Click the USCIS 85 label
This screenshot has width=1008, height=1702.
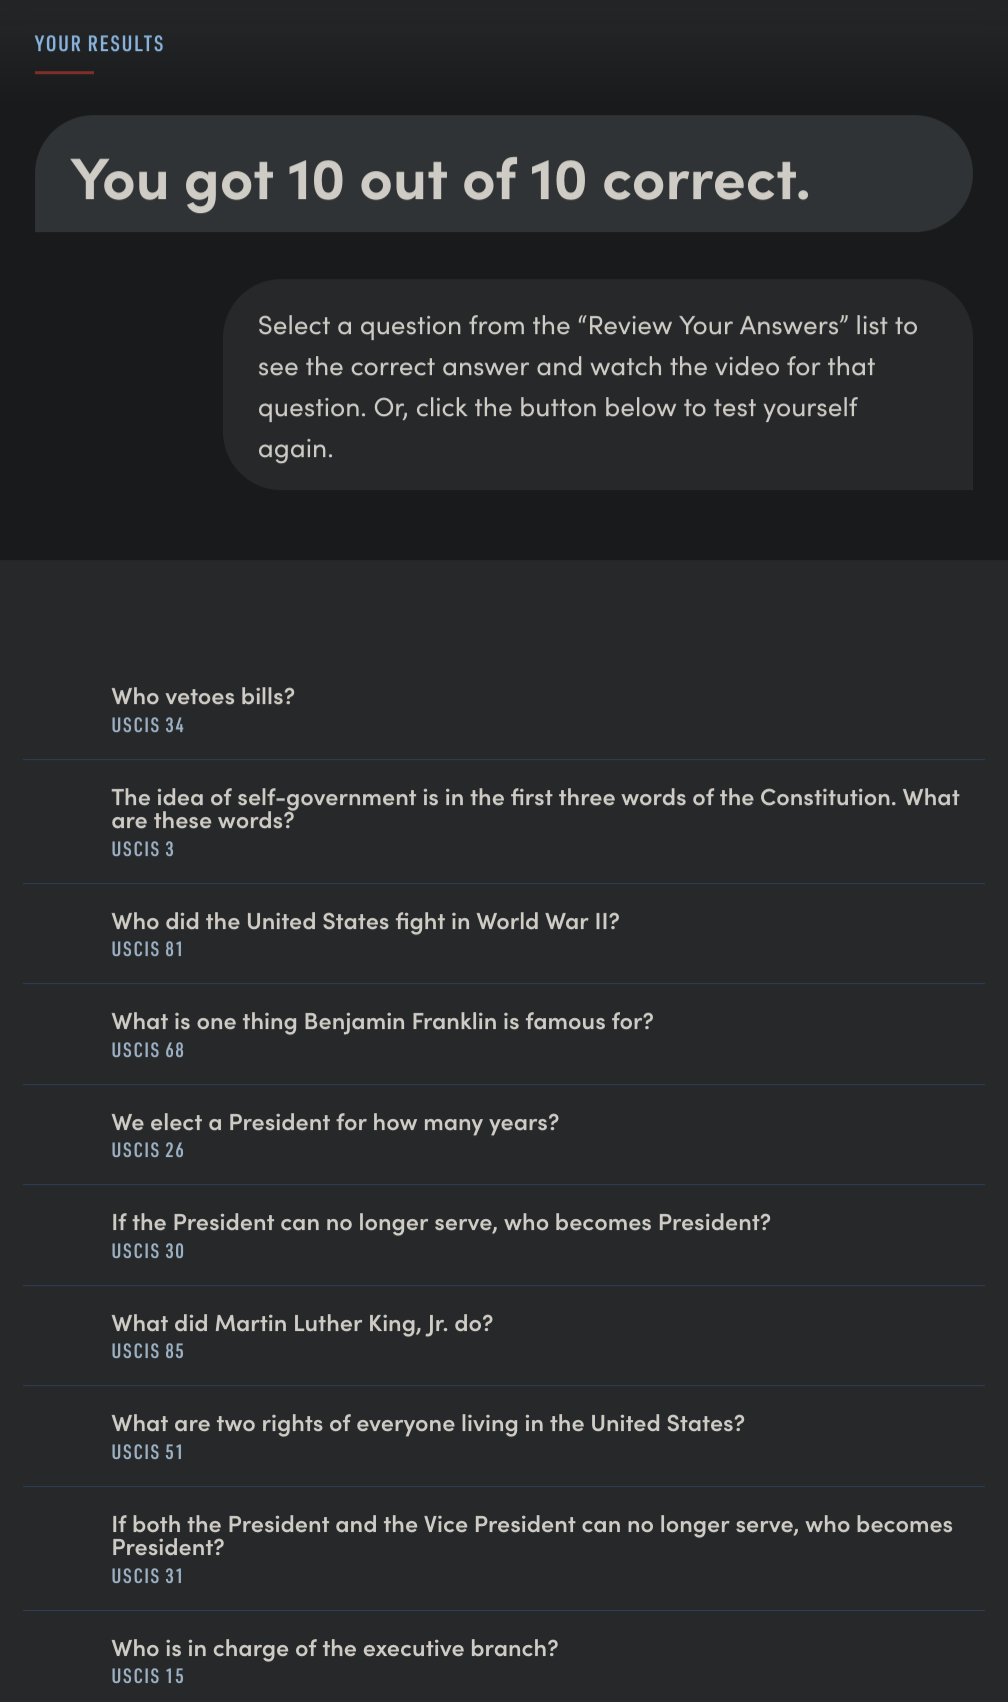[x=148, y=1352]
